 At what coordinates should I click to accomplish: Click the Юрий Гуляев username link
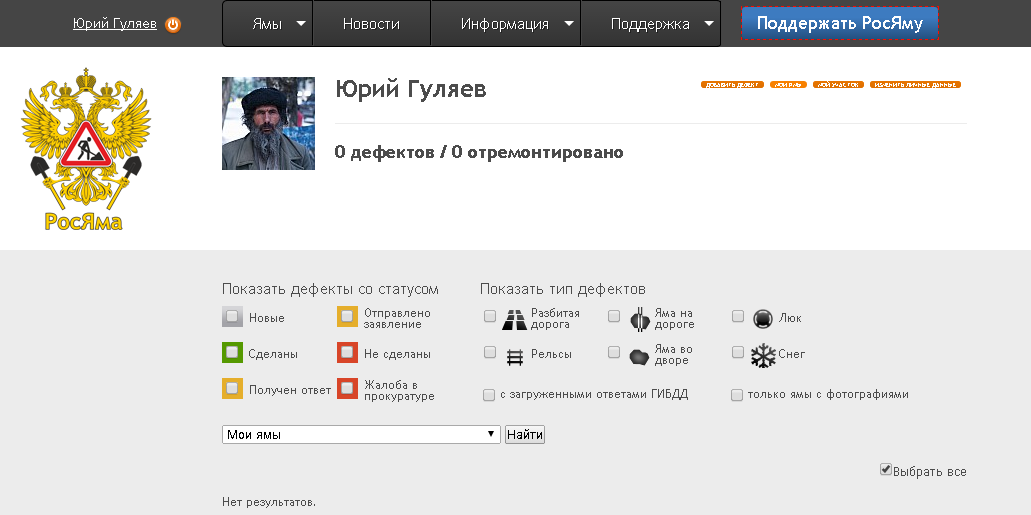coord(115,24)
